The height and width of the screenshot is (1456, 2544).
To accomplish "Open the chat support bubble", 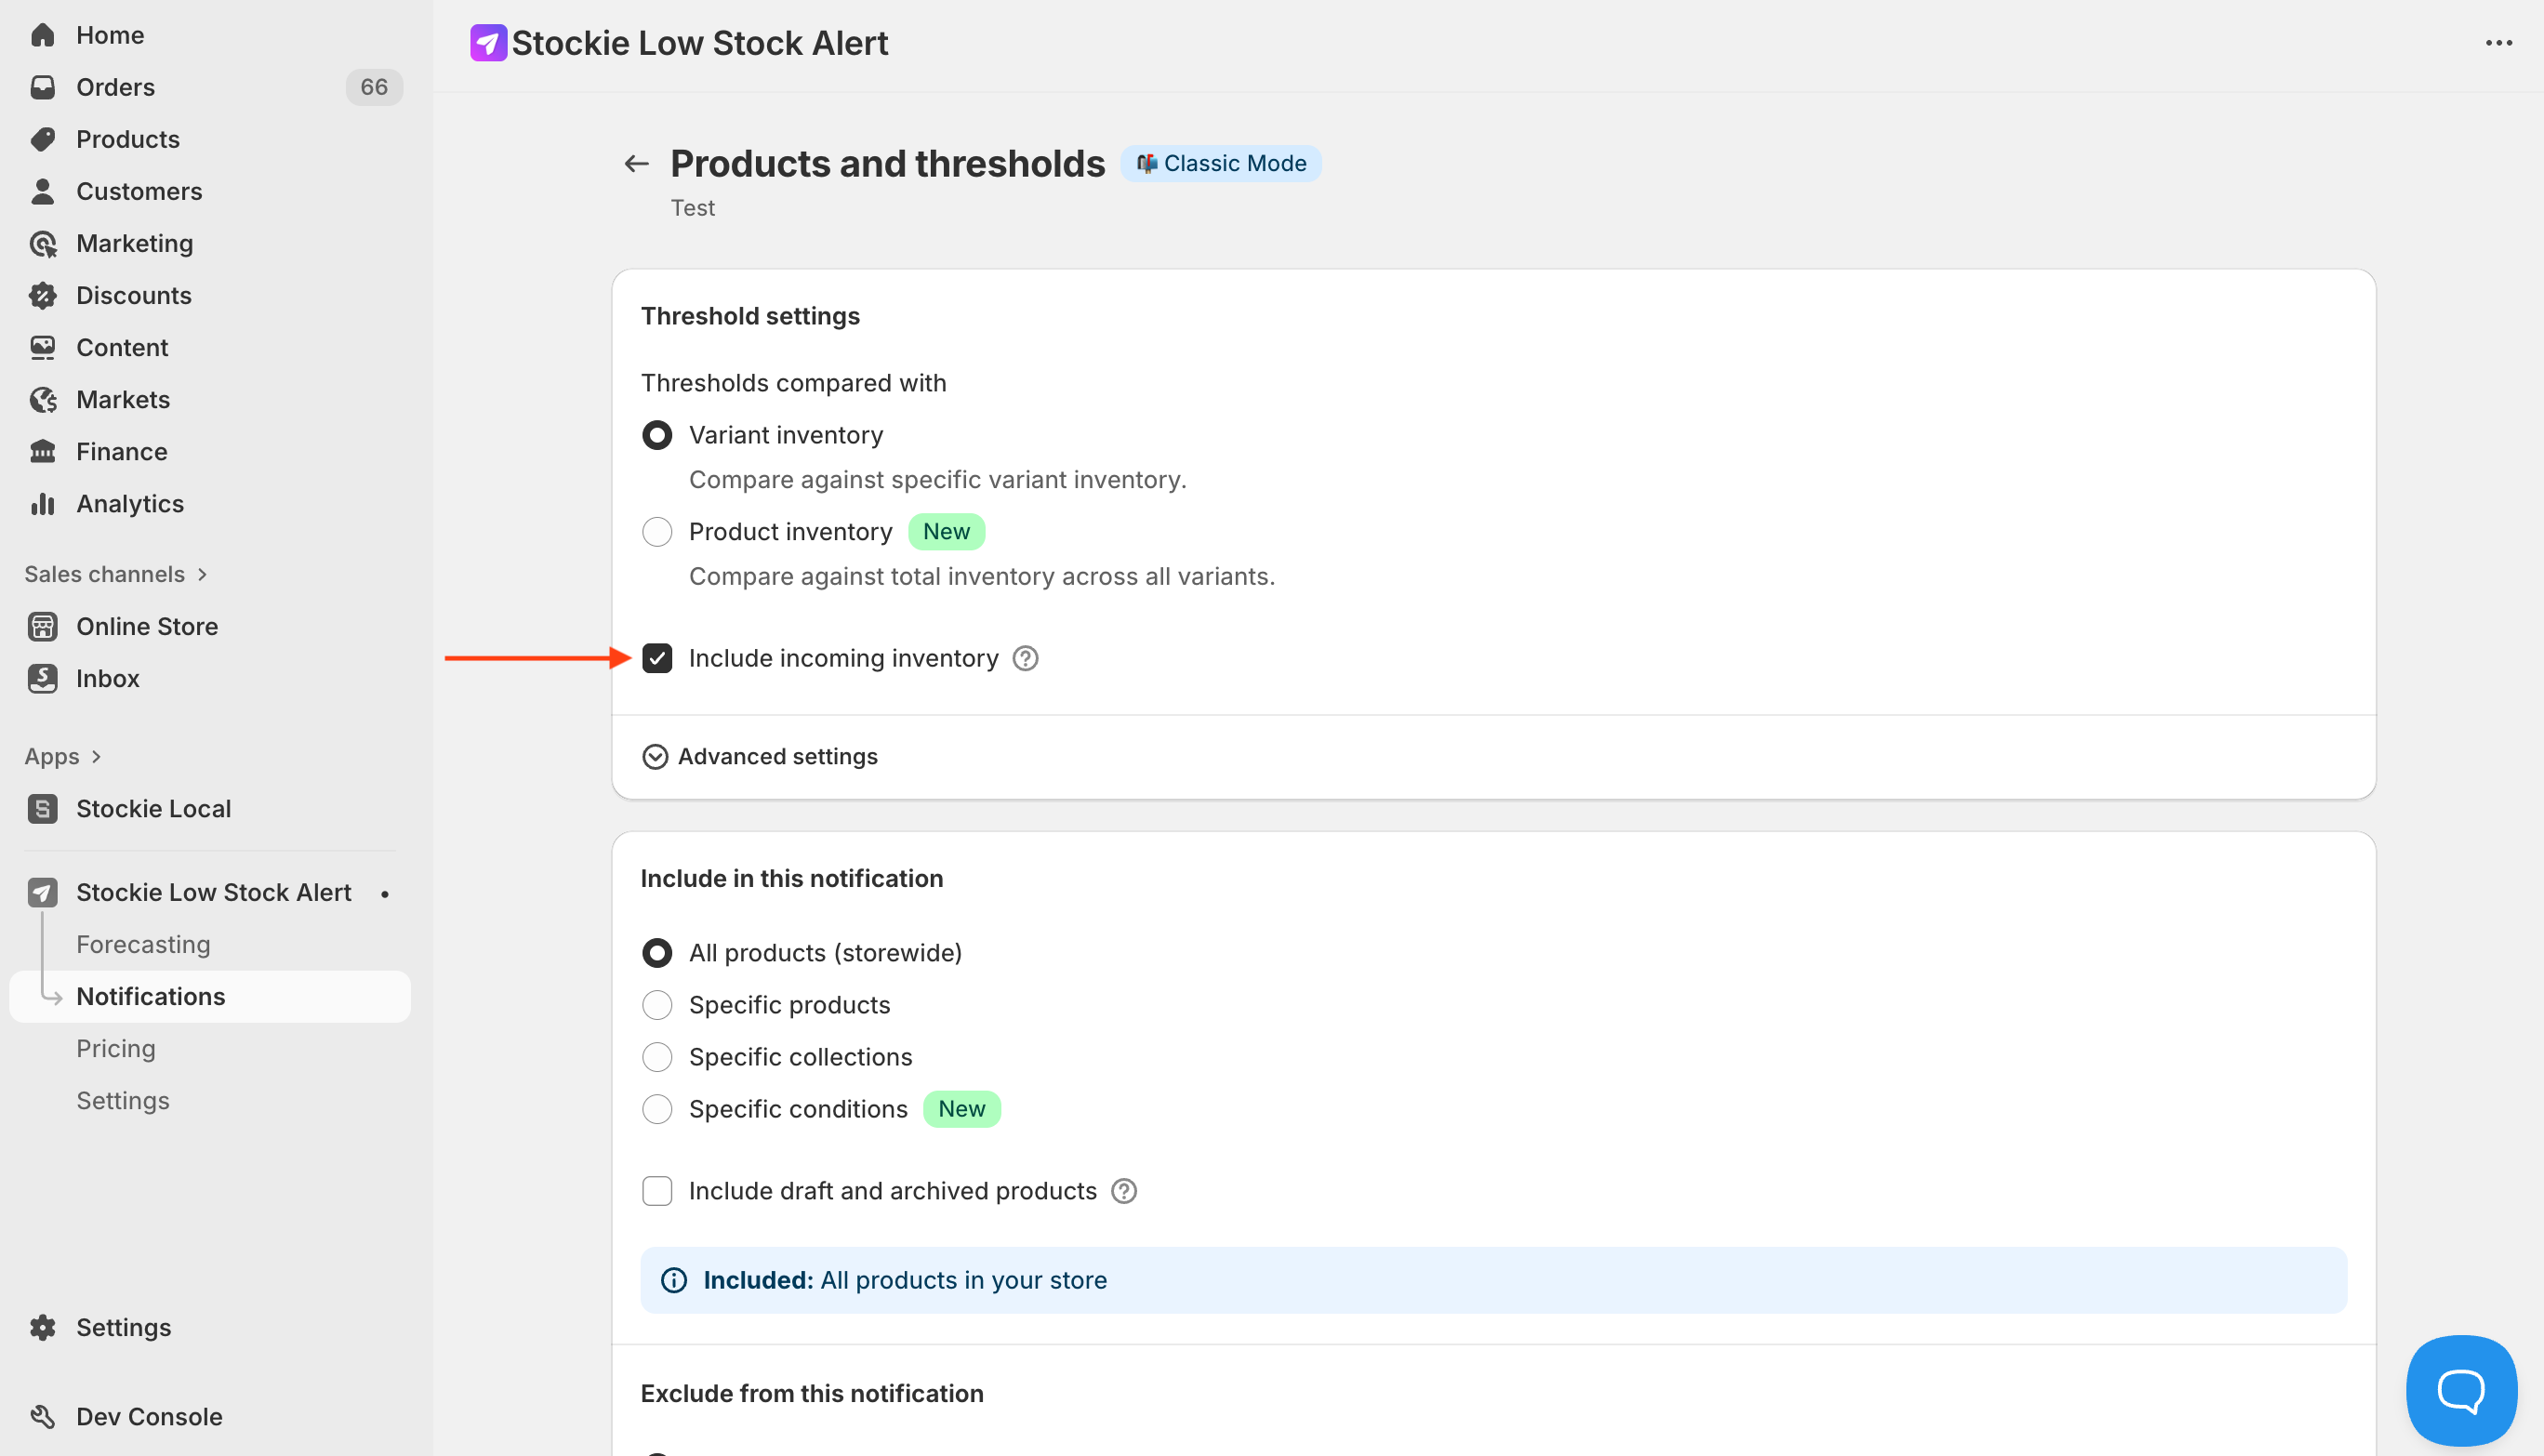I will 2460,1389.
